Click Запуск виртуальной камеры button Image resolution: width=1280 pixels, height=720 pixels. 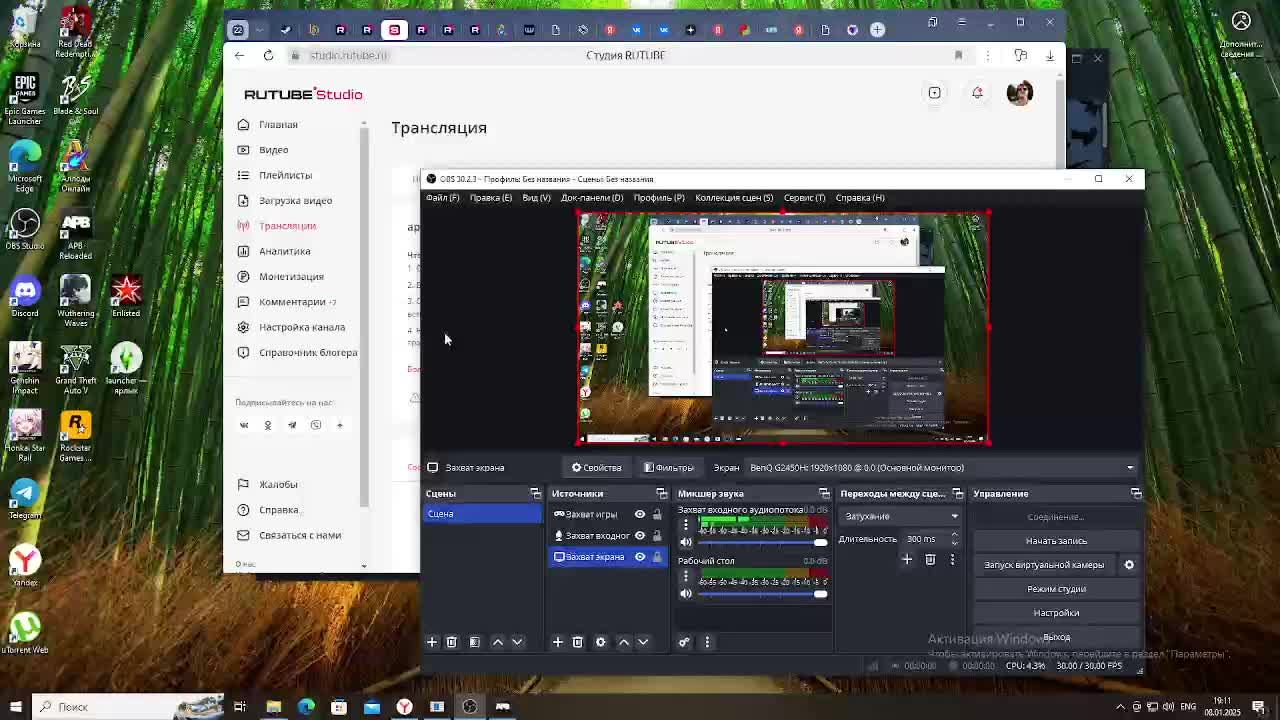point(1044,565)
